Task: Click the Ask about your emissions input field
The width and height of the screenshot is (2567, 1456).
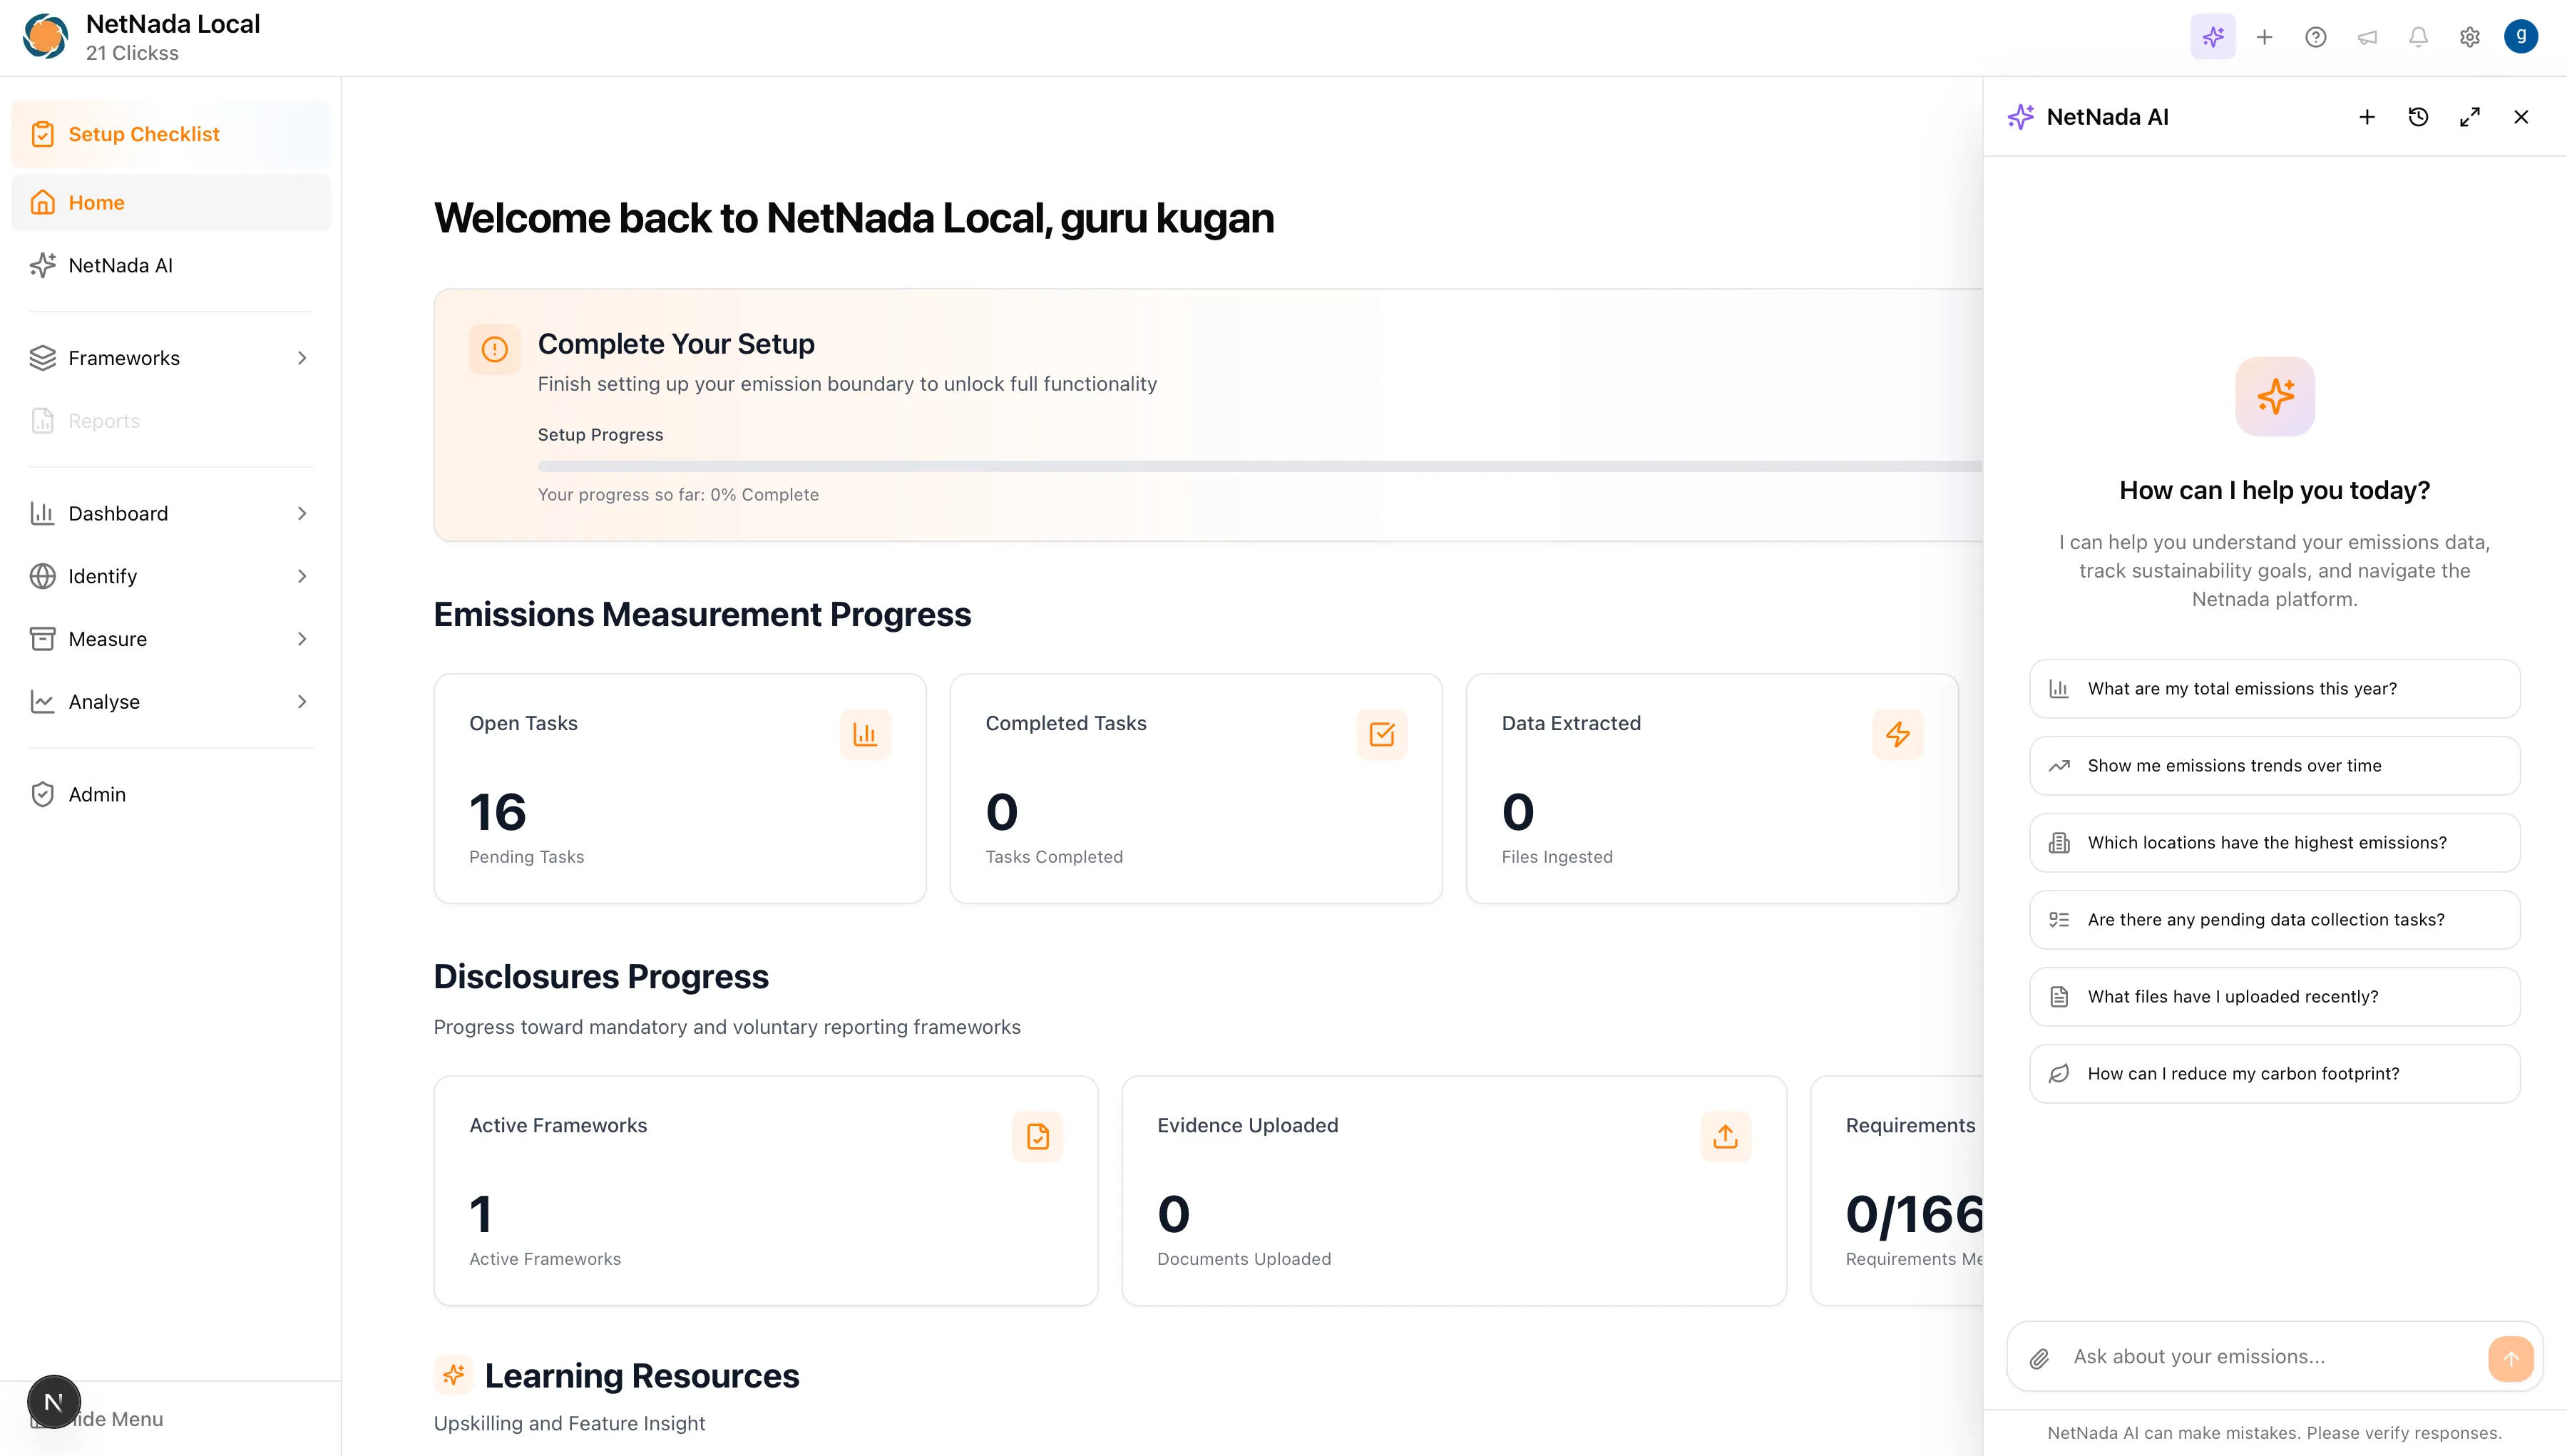Action: (2250, 1356)
